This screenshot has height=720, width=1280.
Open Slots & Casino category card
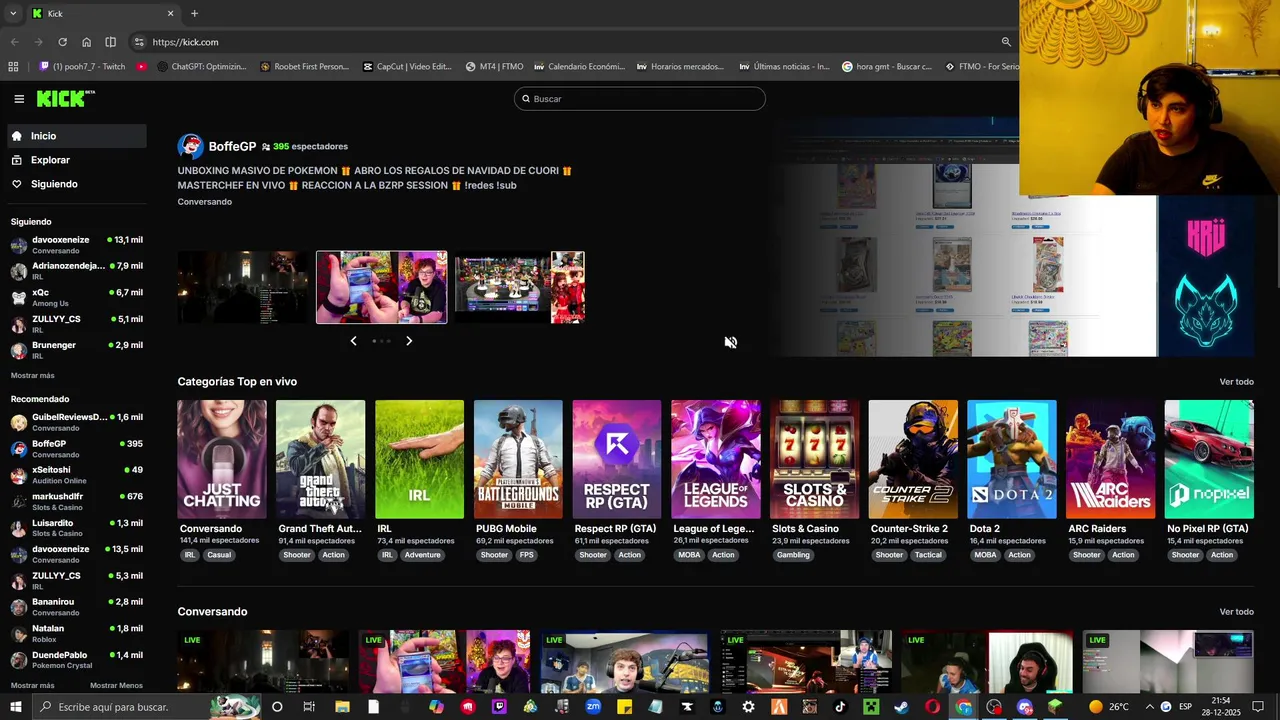tap(814, 459)
